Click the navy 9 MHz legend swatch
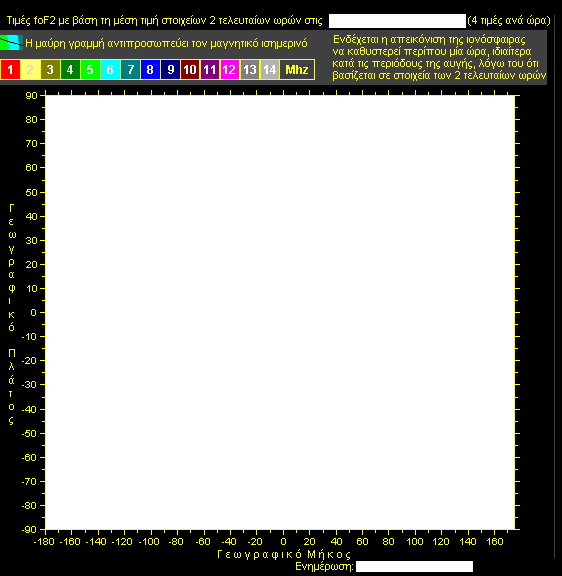The image size is (562, 576). (x=170, y=69)
